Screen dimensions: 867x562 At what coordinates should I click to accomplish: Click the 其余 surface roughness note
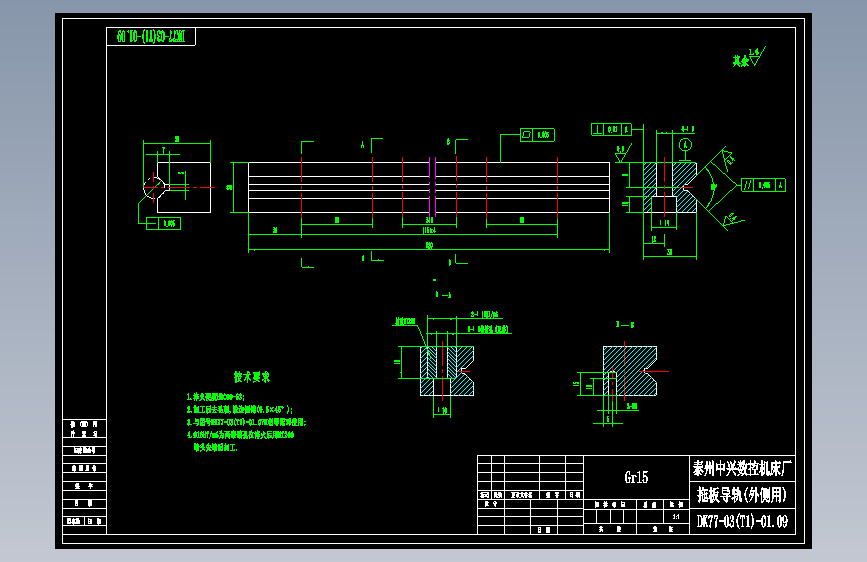(749, 58)
